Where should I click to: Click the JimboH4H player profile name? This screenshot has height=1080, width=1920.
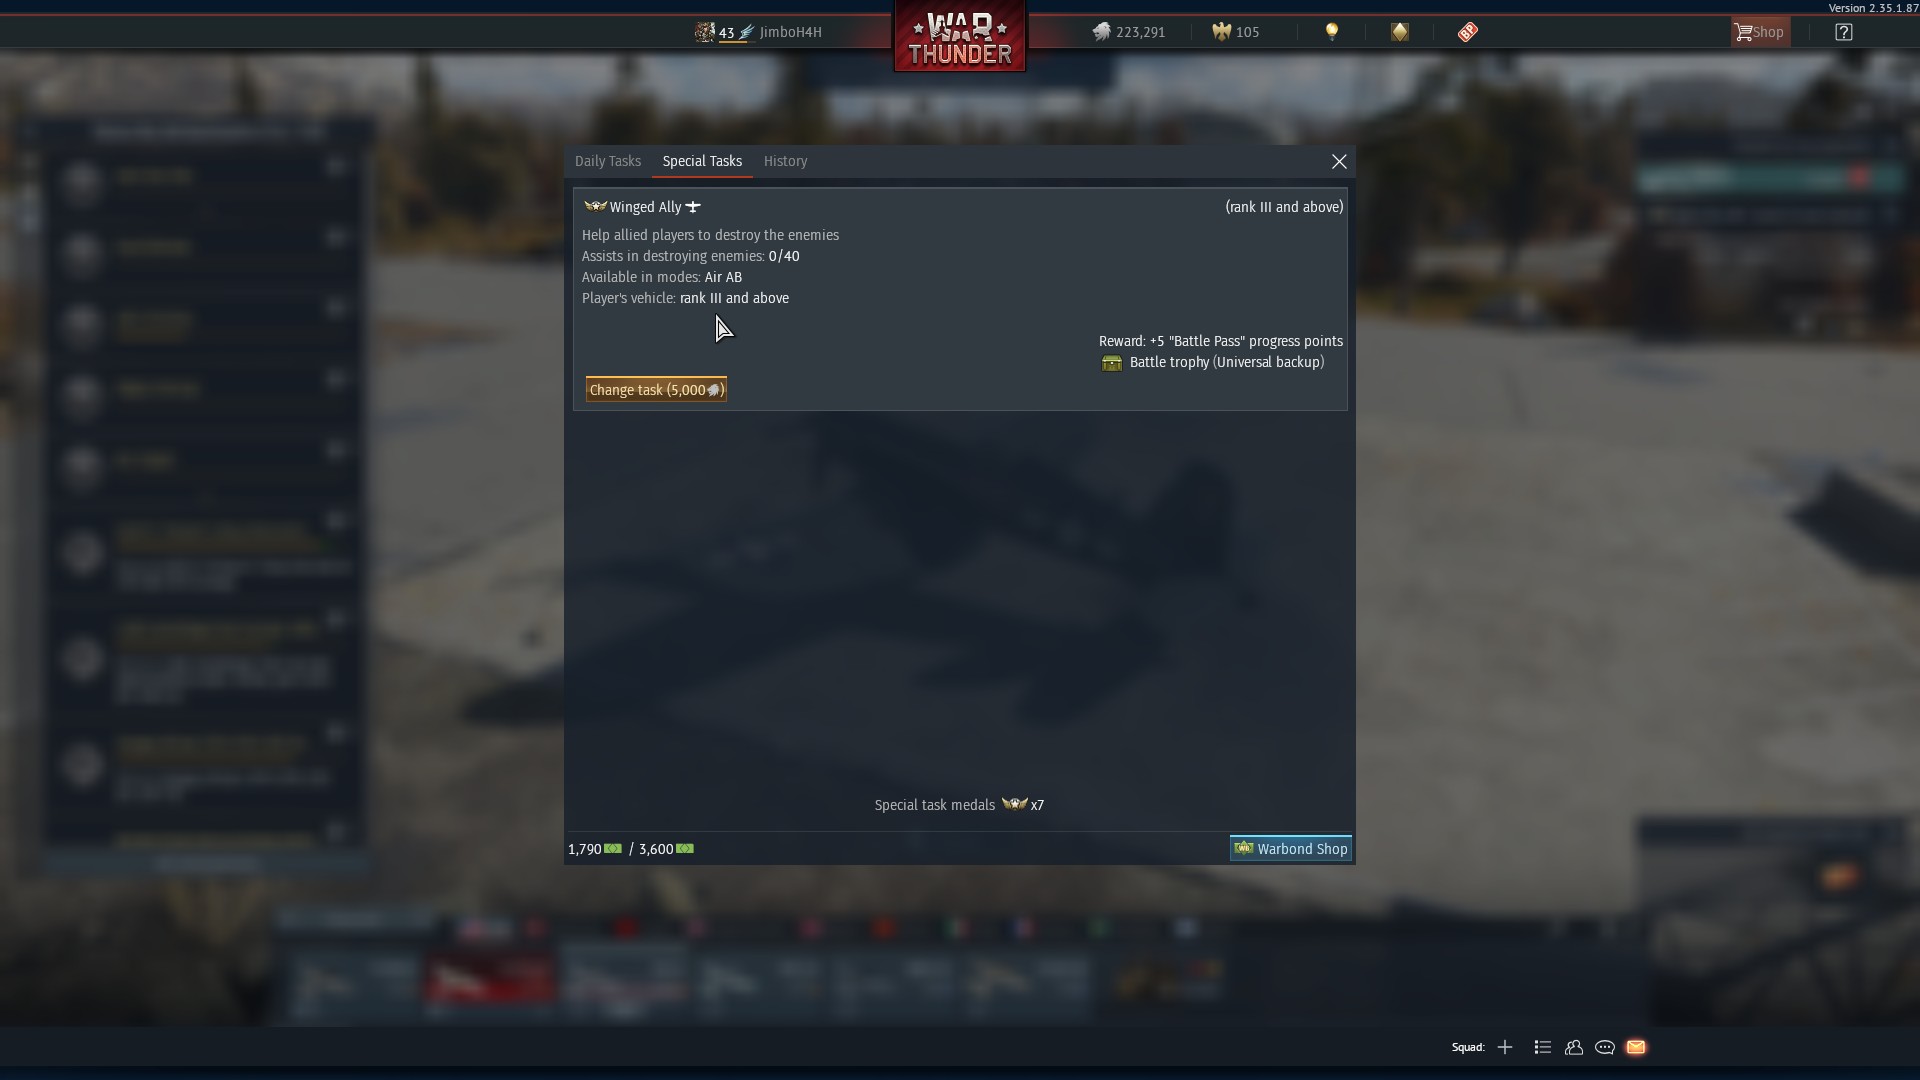point(790,32)
